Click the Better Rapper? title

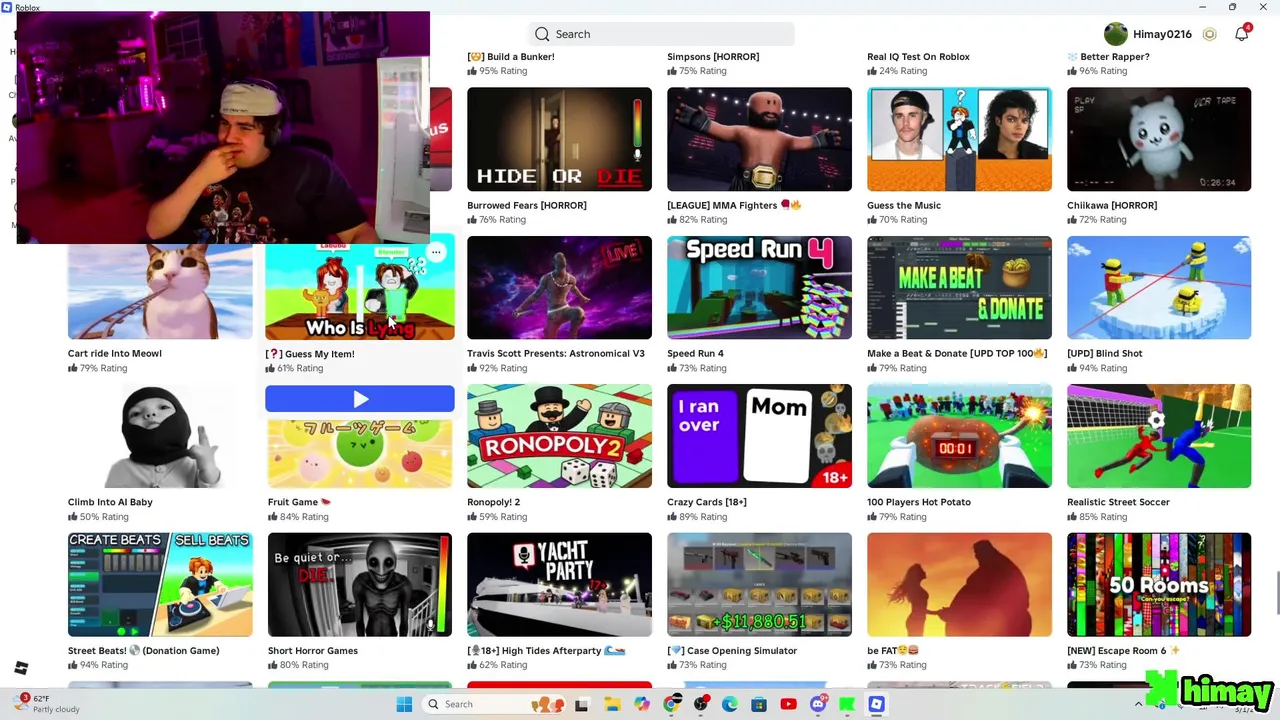click(1108, 57)
